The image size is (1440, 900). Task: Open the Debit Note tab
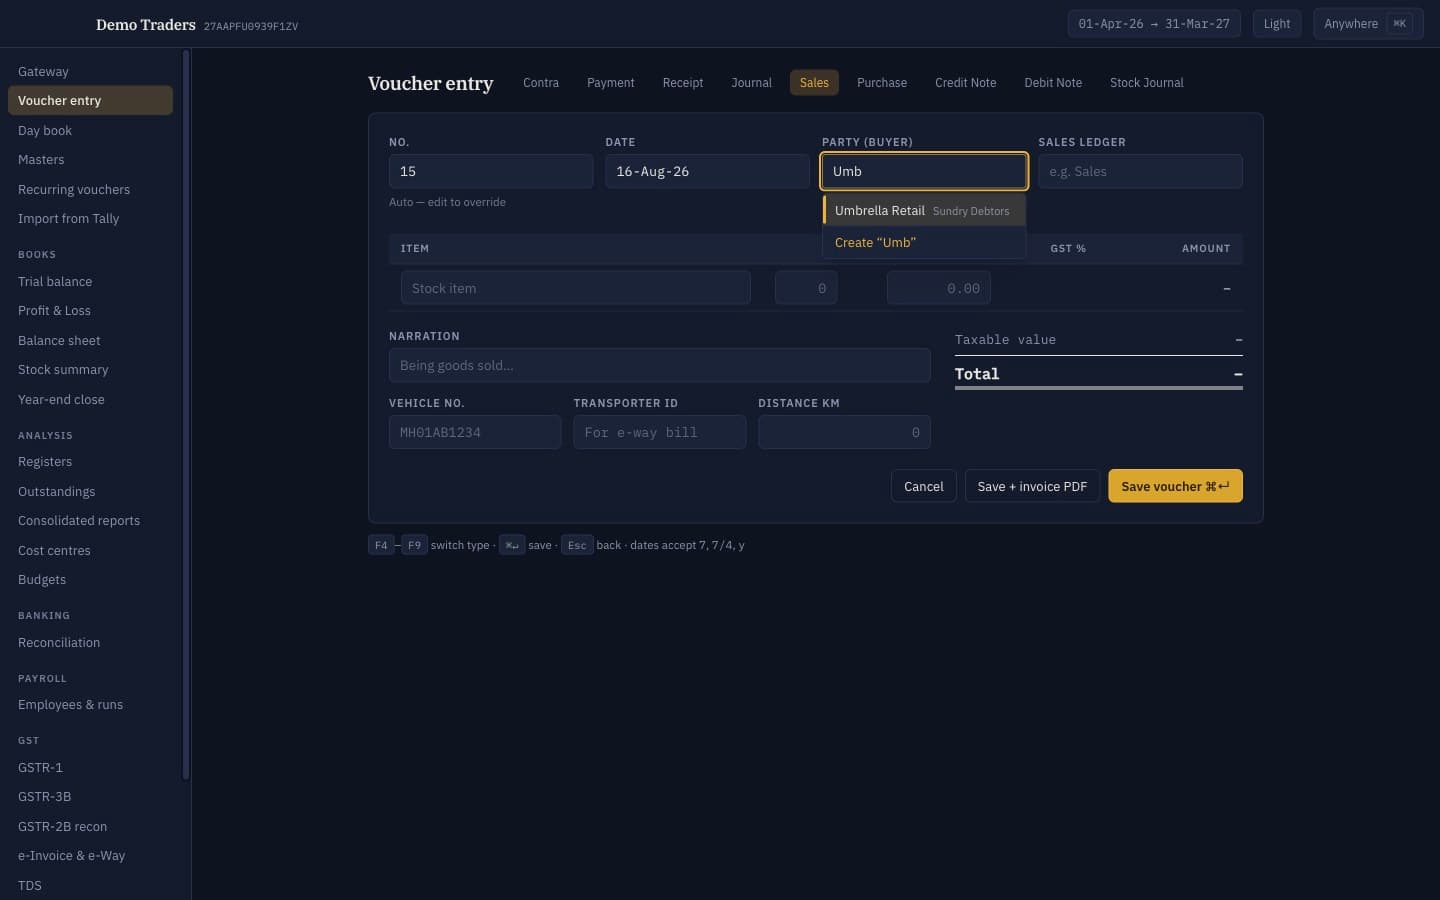(1053, 83)
